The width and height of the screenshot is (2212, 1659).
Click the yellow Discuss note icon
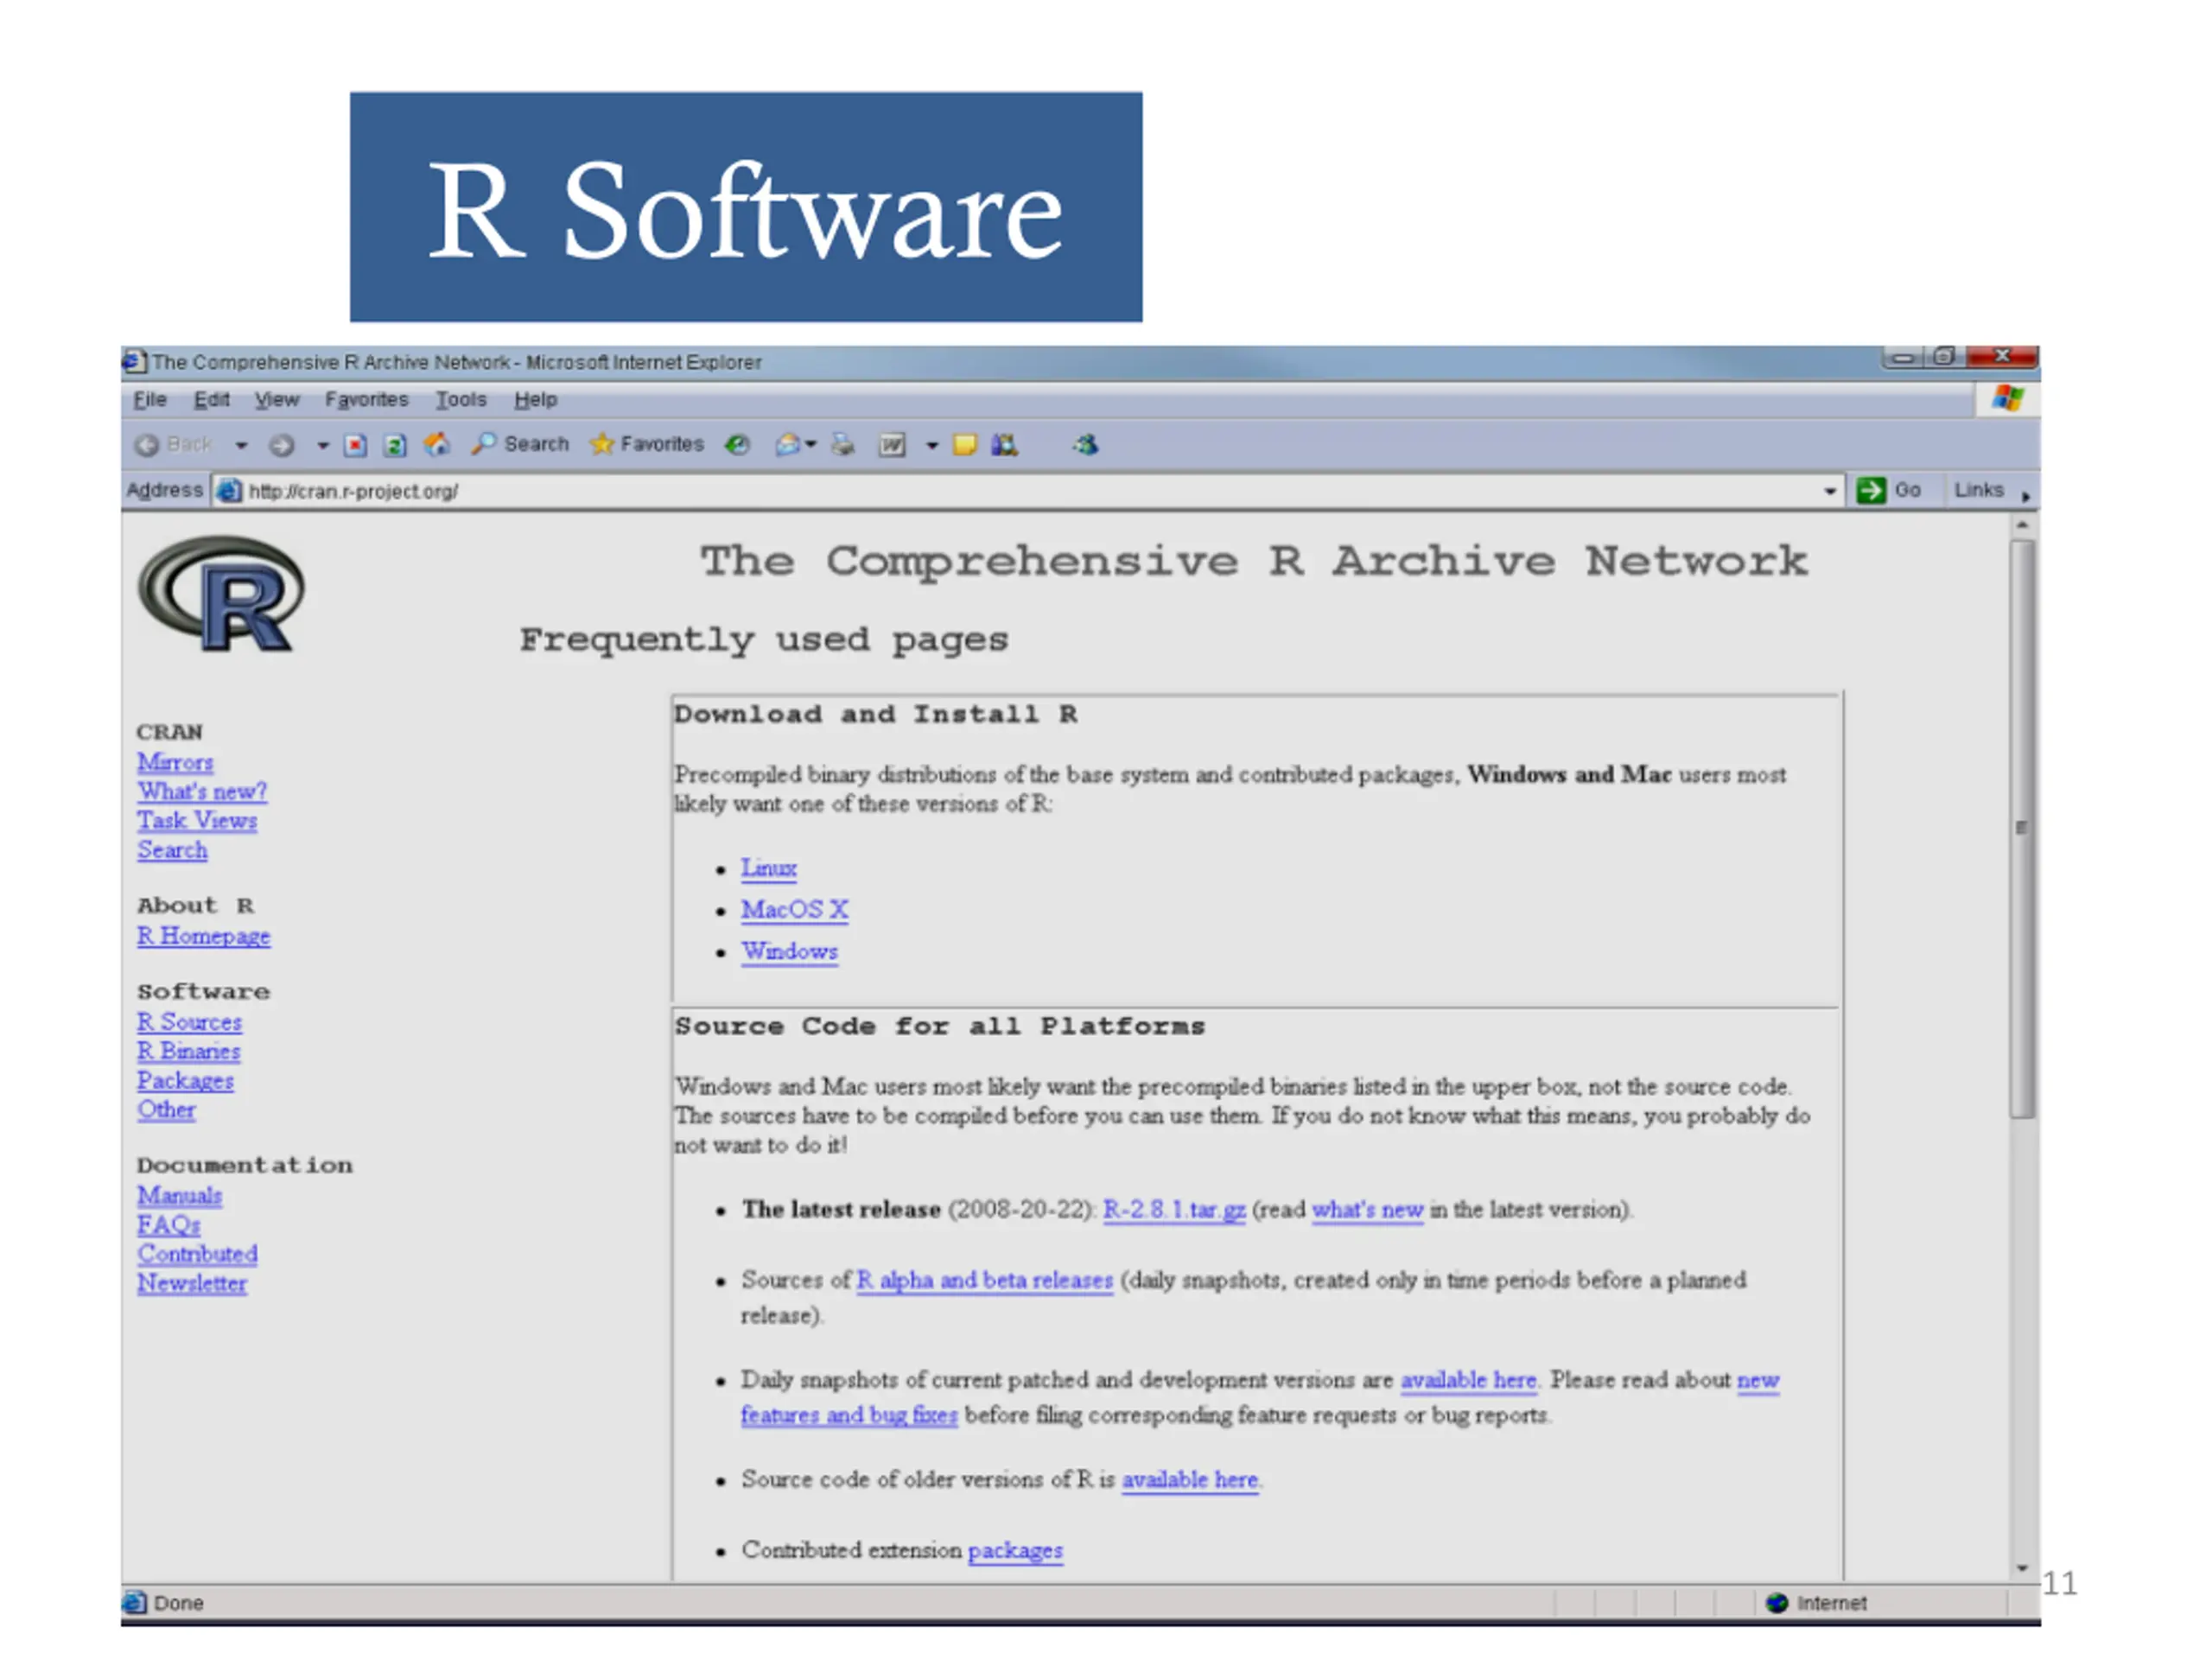964,445
